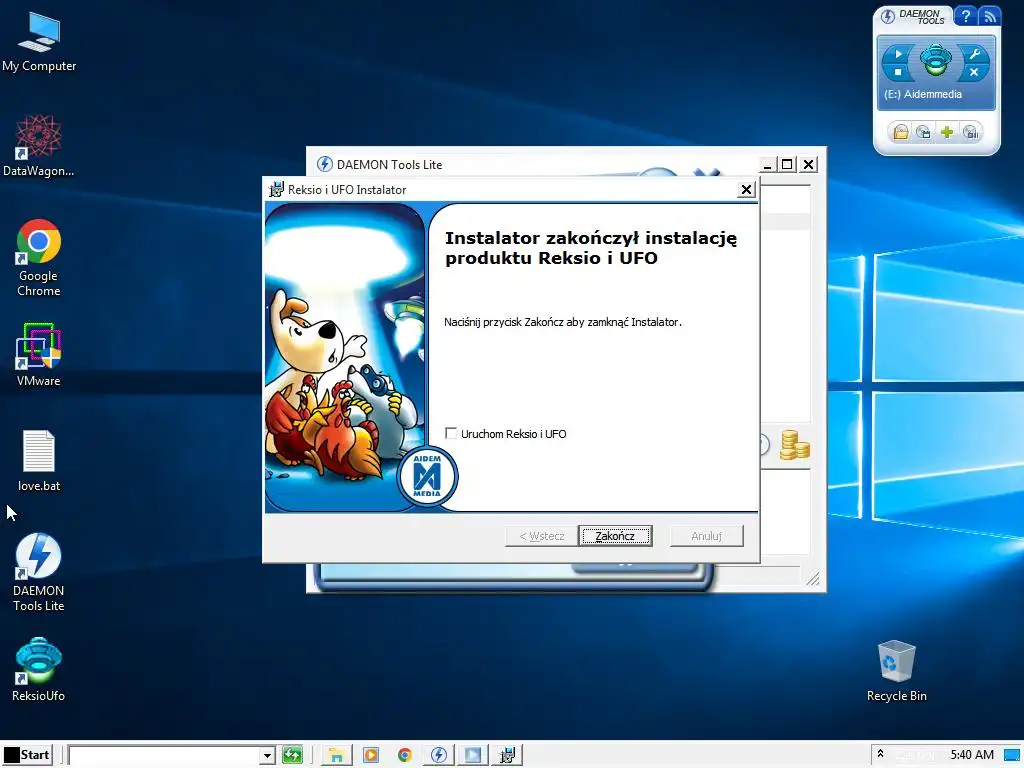The height and width of the screenshot is (768, 1024).
Task: Click the blue window icon on the taskbar
Action: click(x=473, y=756)
